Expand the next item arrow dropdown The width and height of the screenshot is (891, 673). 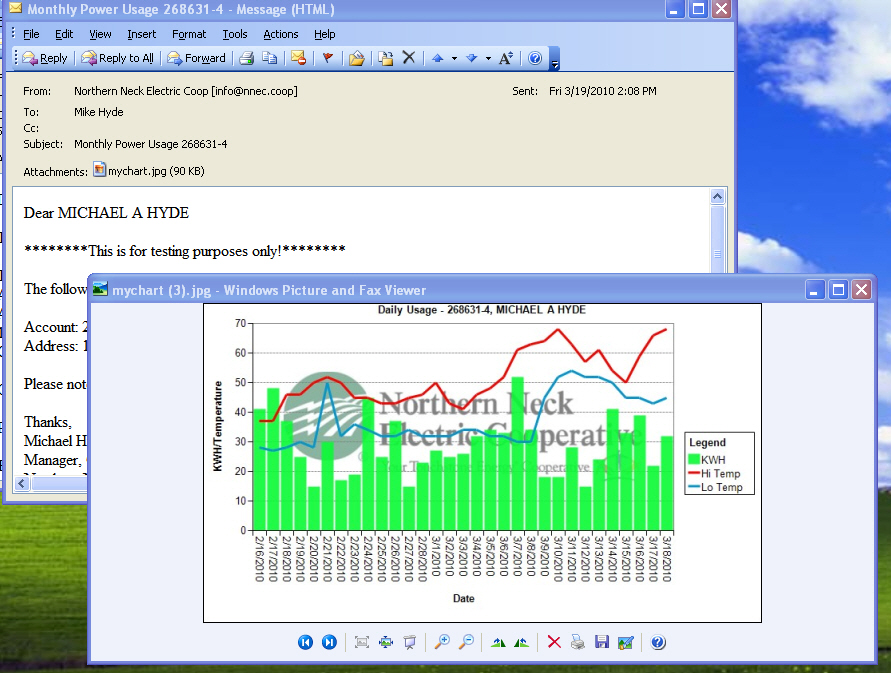tap(488, 58)
